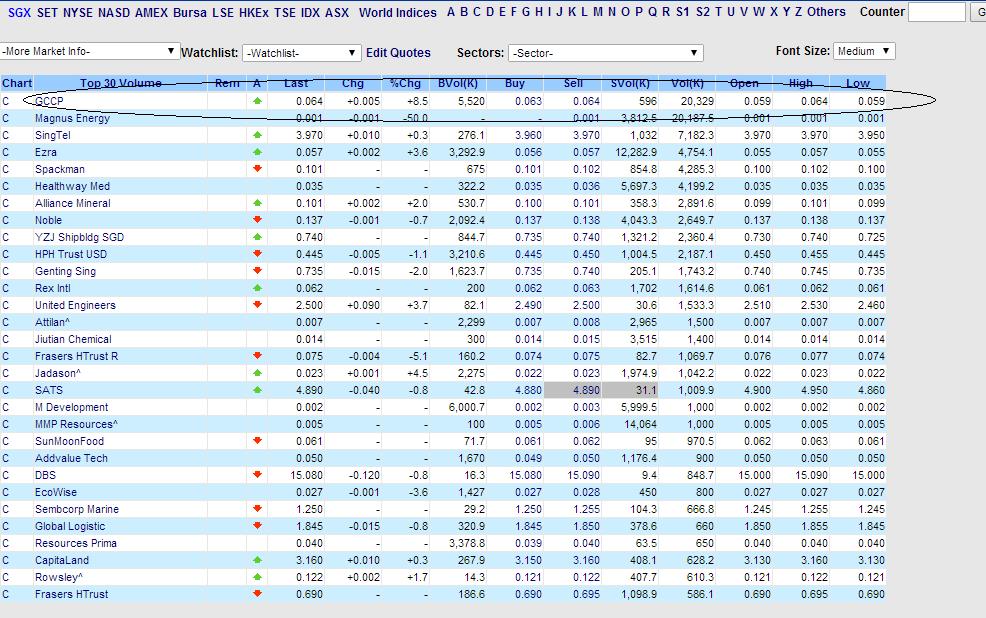986x618 pixels.
Task: Select the highlighted SATS sell price 4.890
Action: tap(586, 390)
